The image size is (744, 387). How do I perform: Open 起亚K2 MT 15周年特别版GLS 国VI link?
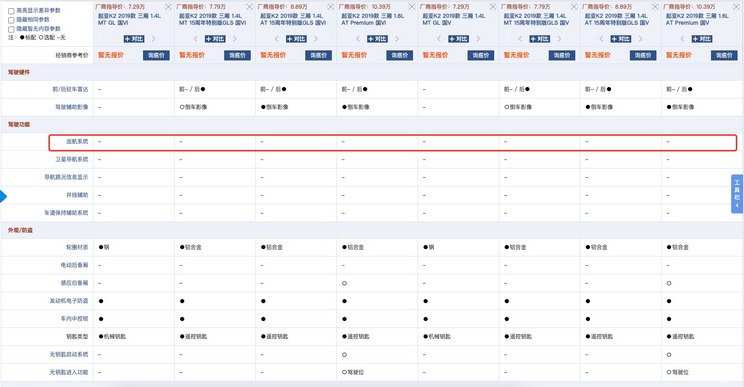pos(213,19)
